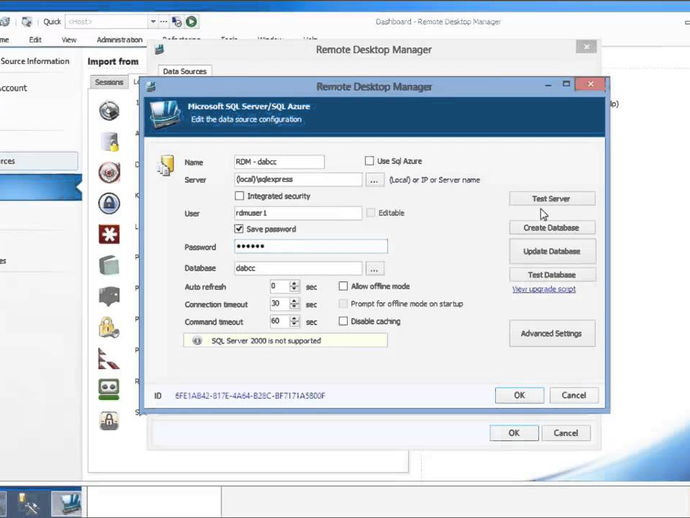Screen dimensions: 690x518
Task: Choose the red circular target import icon
Action: point(109,173)
